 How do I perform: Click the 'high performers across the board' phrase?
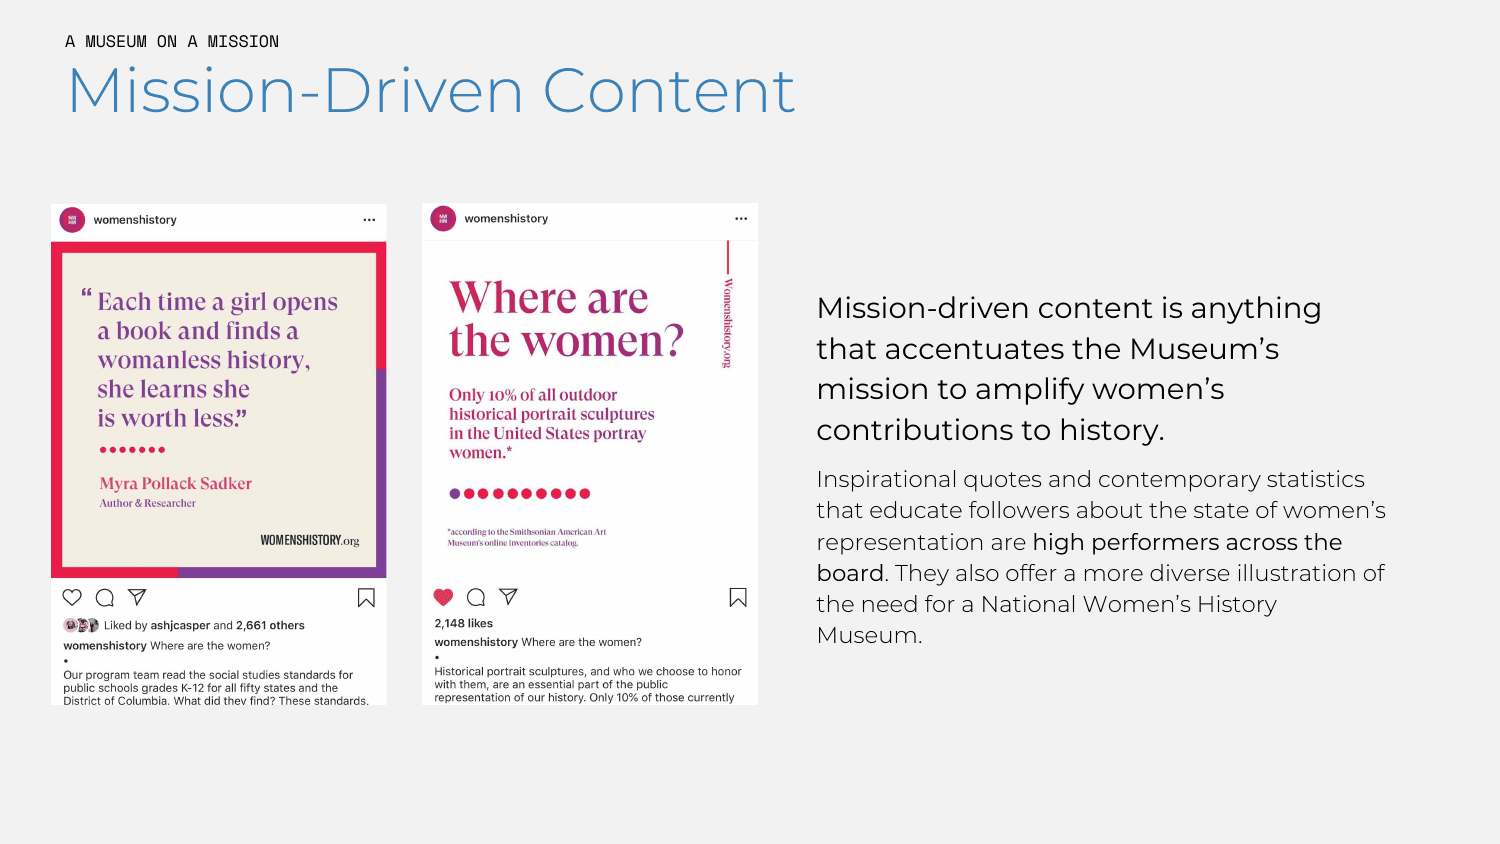1079,557
